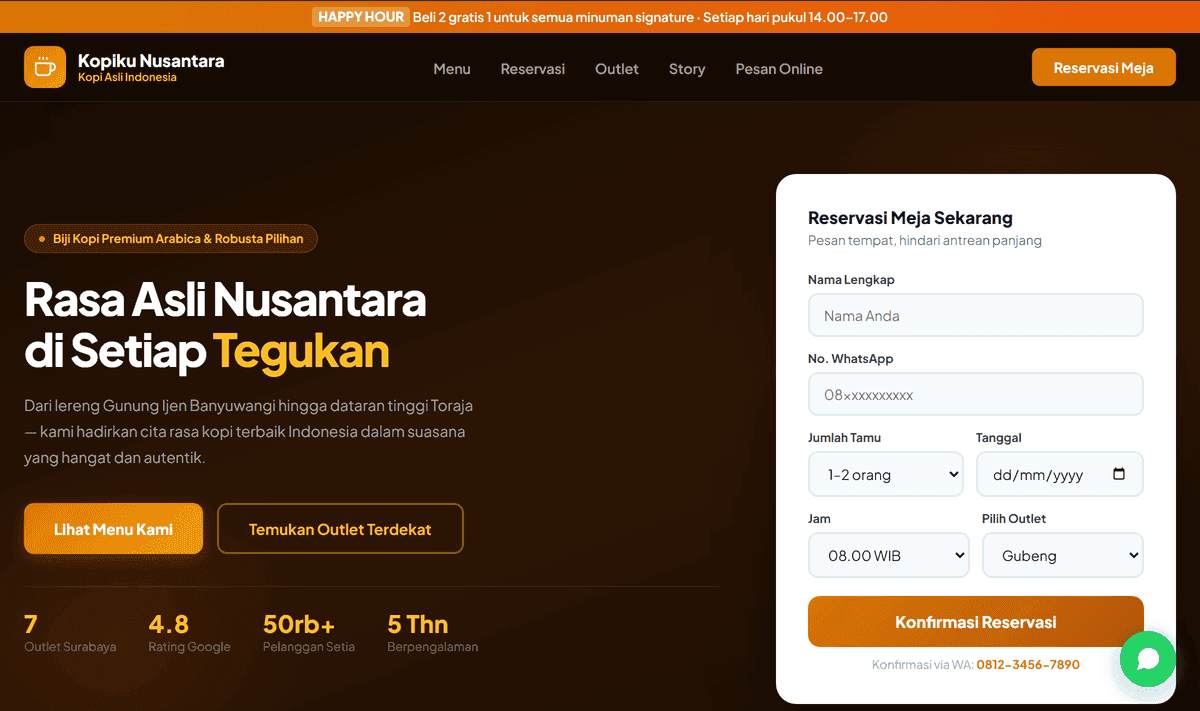
Task: Click the Temukan Outlet Terdekat button
Action: (x=340, y=529)
